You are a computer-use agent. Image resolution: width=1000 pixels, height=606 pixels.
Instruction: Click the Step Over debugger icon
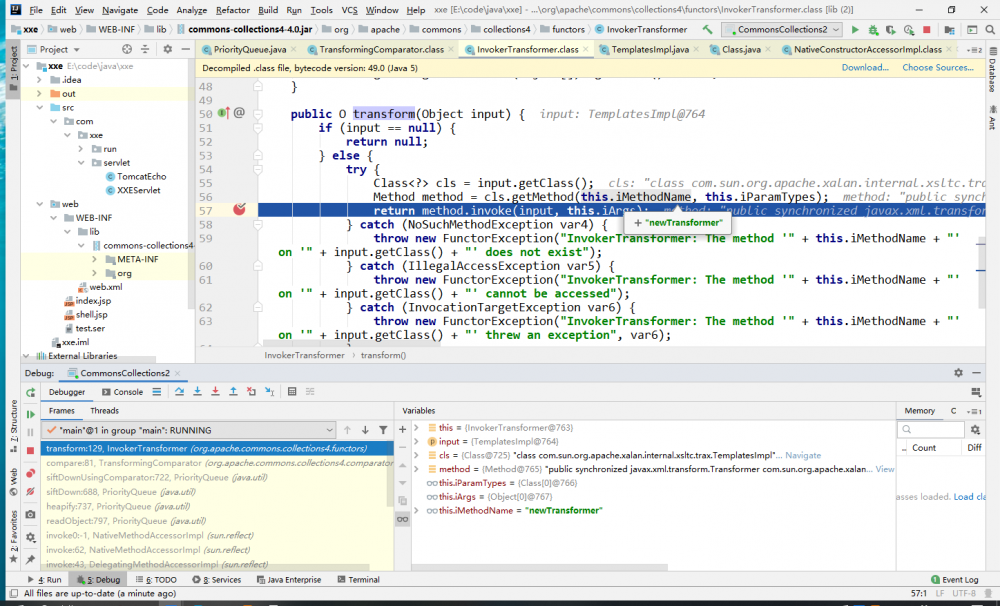(x=181, y=392)
